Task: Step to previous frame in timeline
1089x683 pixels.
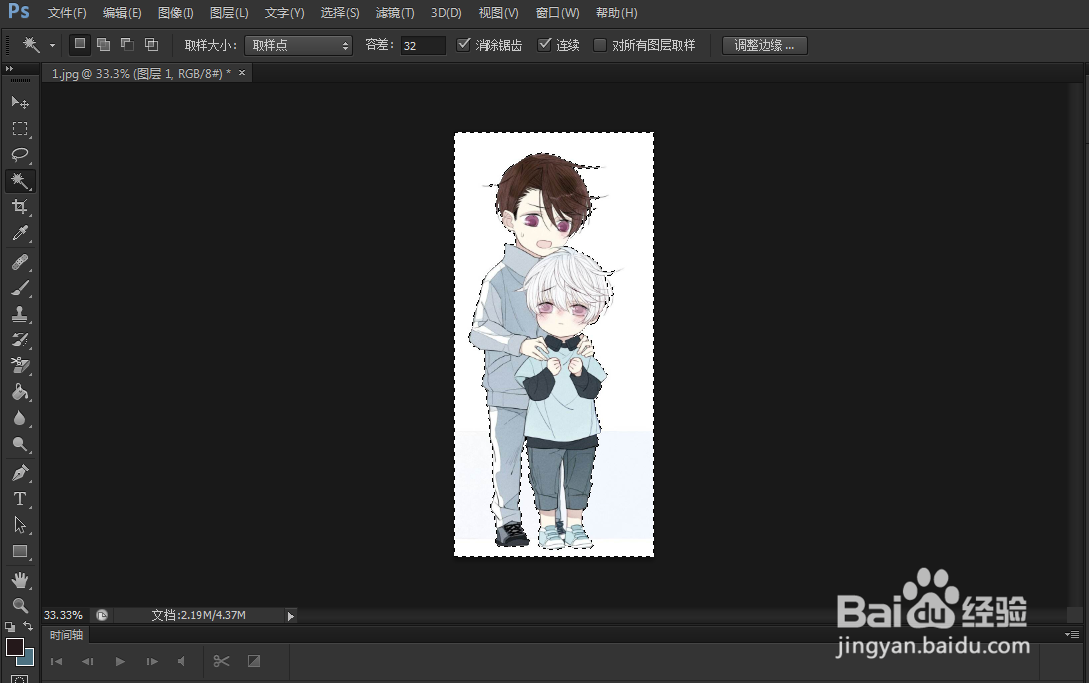Action: [88, 661]
